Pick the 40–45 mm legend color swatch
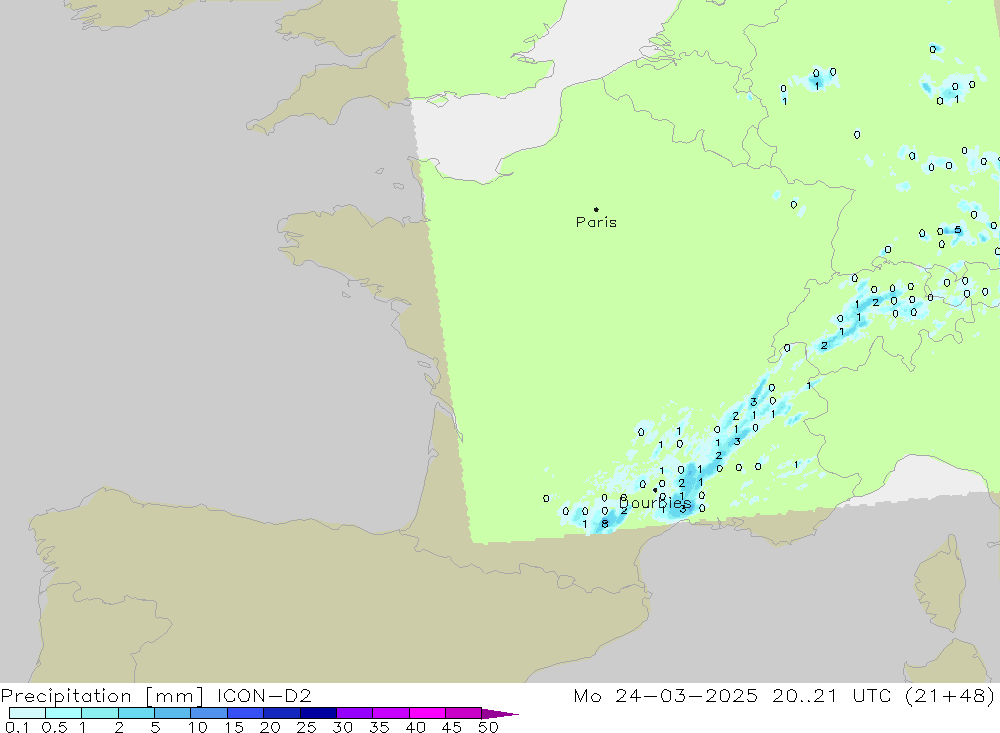Screen dimensions: 1000x733 point(427,713)
